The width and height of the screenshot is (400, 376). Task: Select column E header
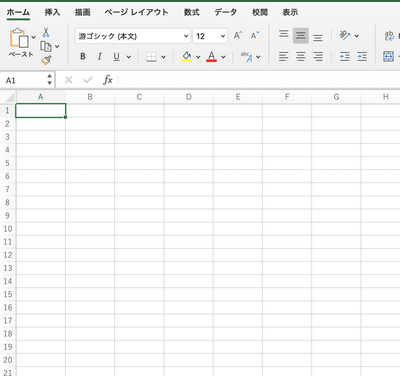pos(238,97)
